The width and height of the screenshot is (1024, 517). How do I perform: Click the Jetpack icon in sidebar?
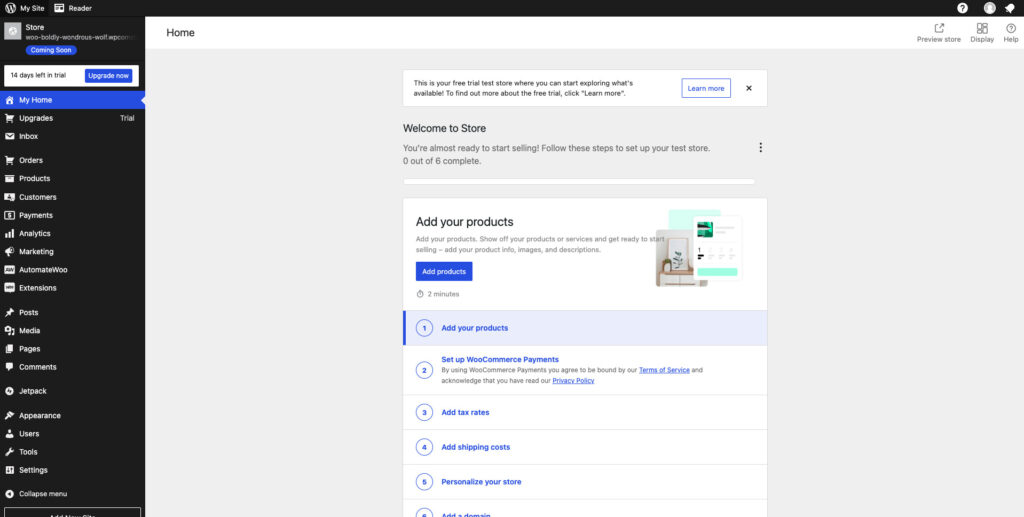[x=9, y=392]
